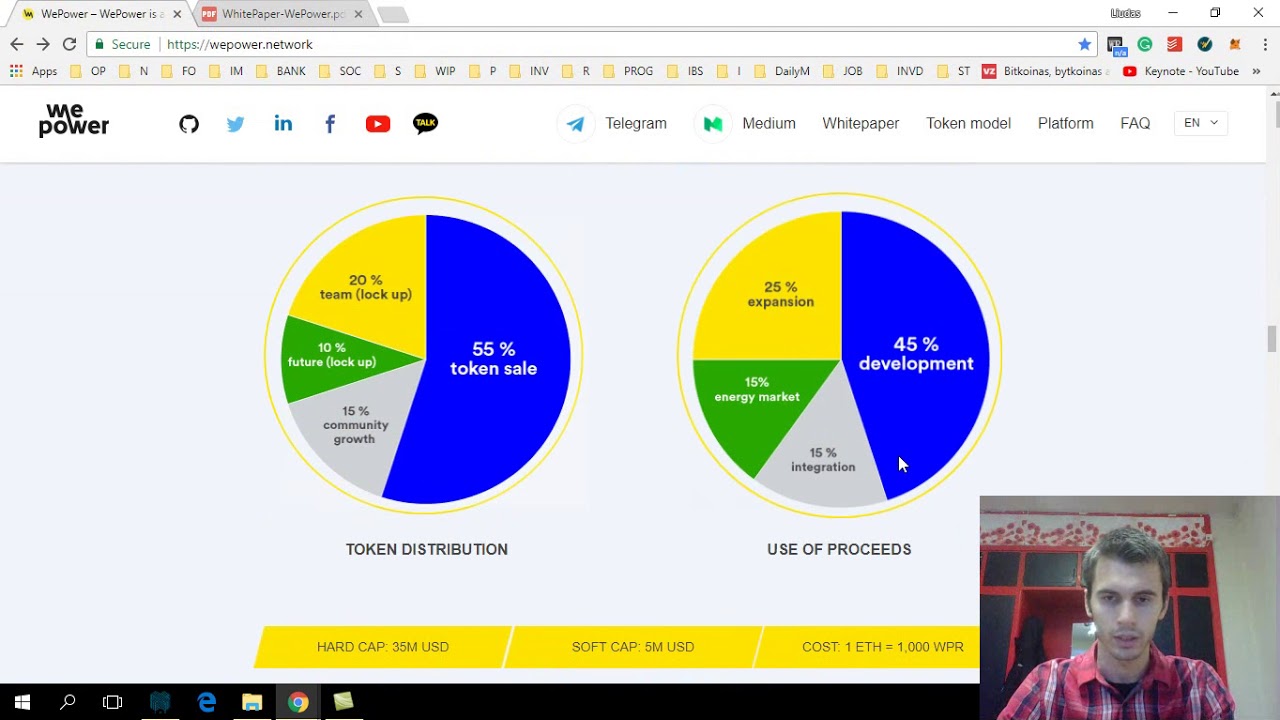
Task: Click the TOKEN DISTRIBUTION caption
Action: pyautogui.click(x=427, y=549)
